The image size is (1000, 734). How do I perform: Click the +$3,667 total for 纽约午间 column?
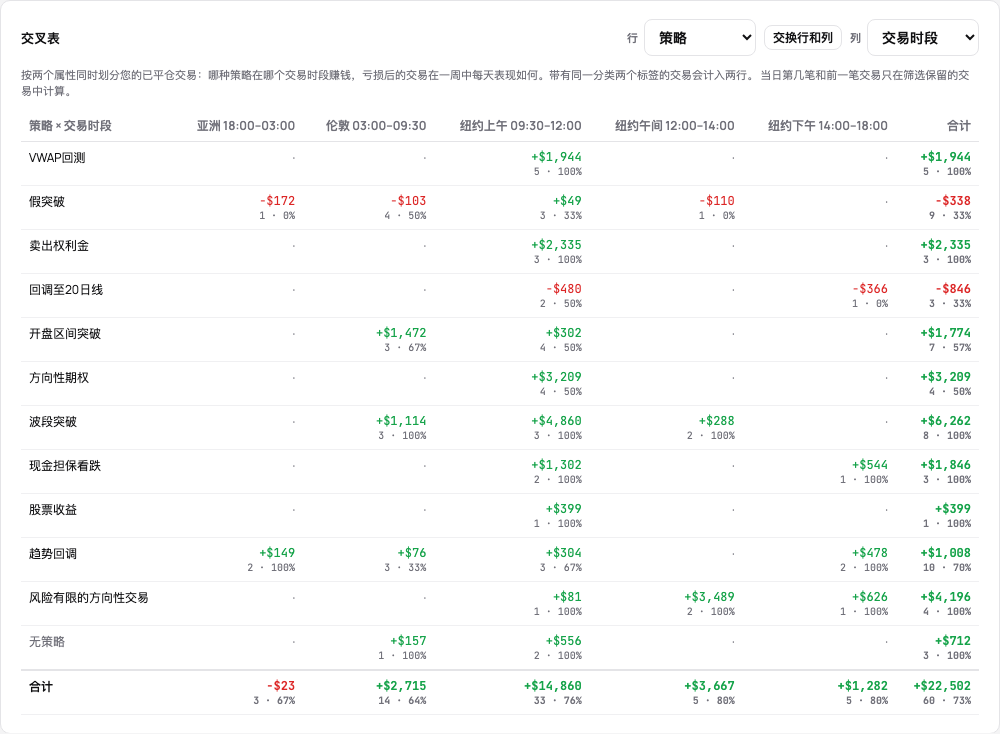709,686
